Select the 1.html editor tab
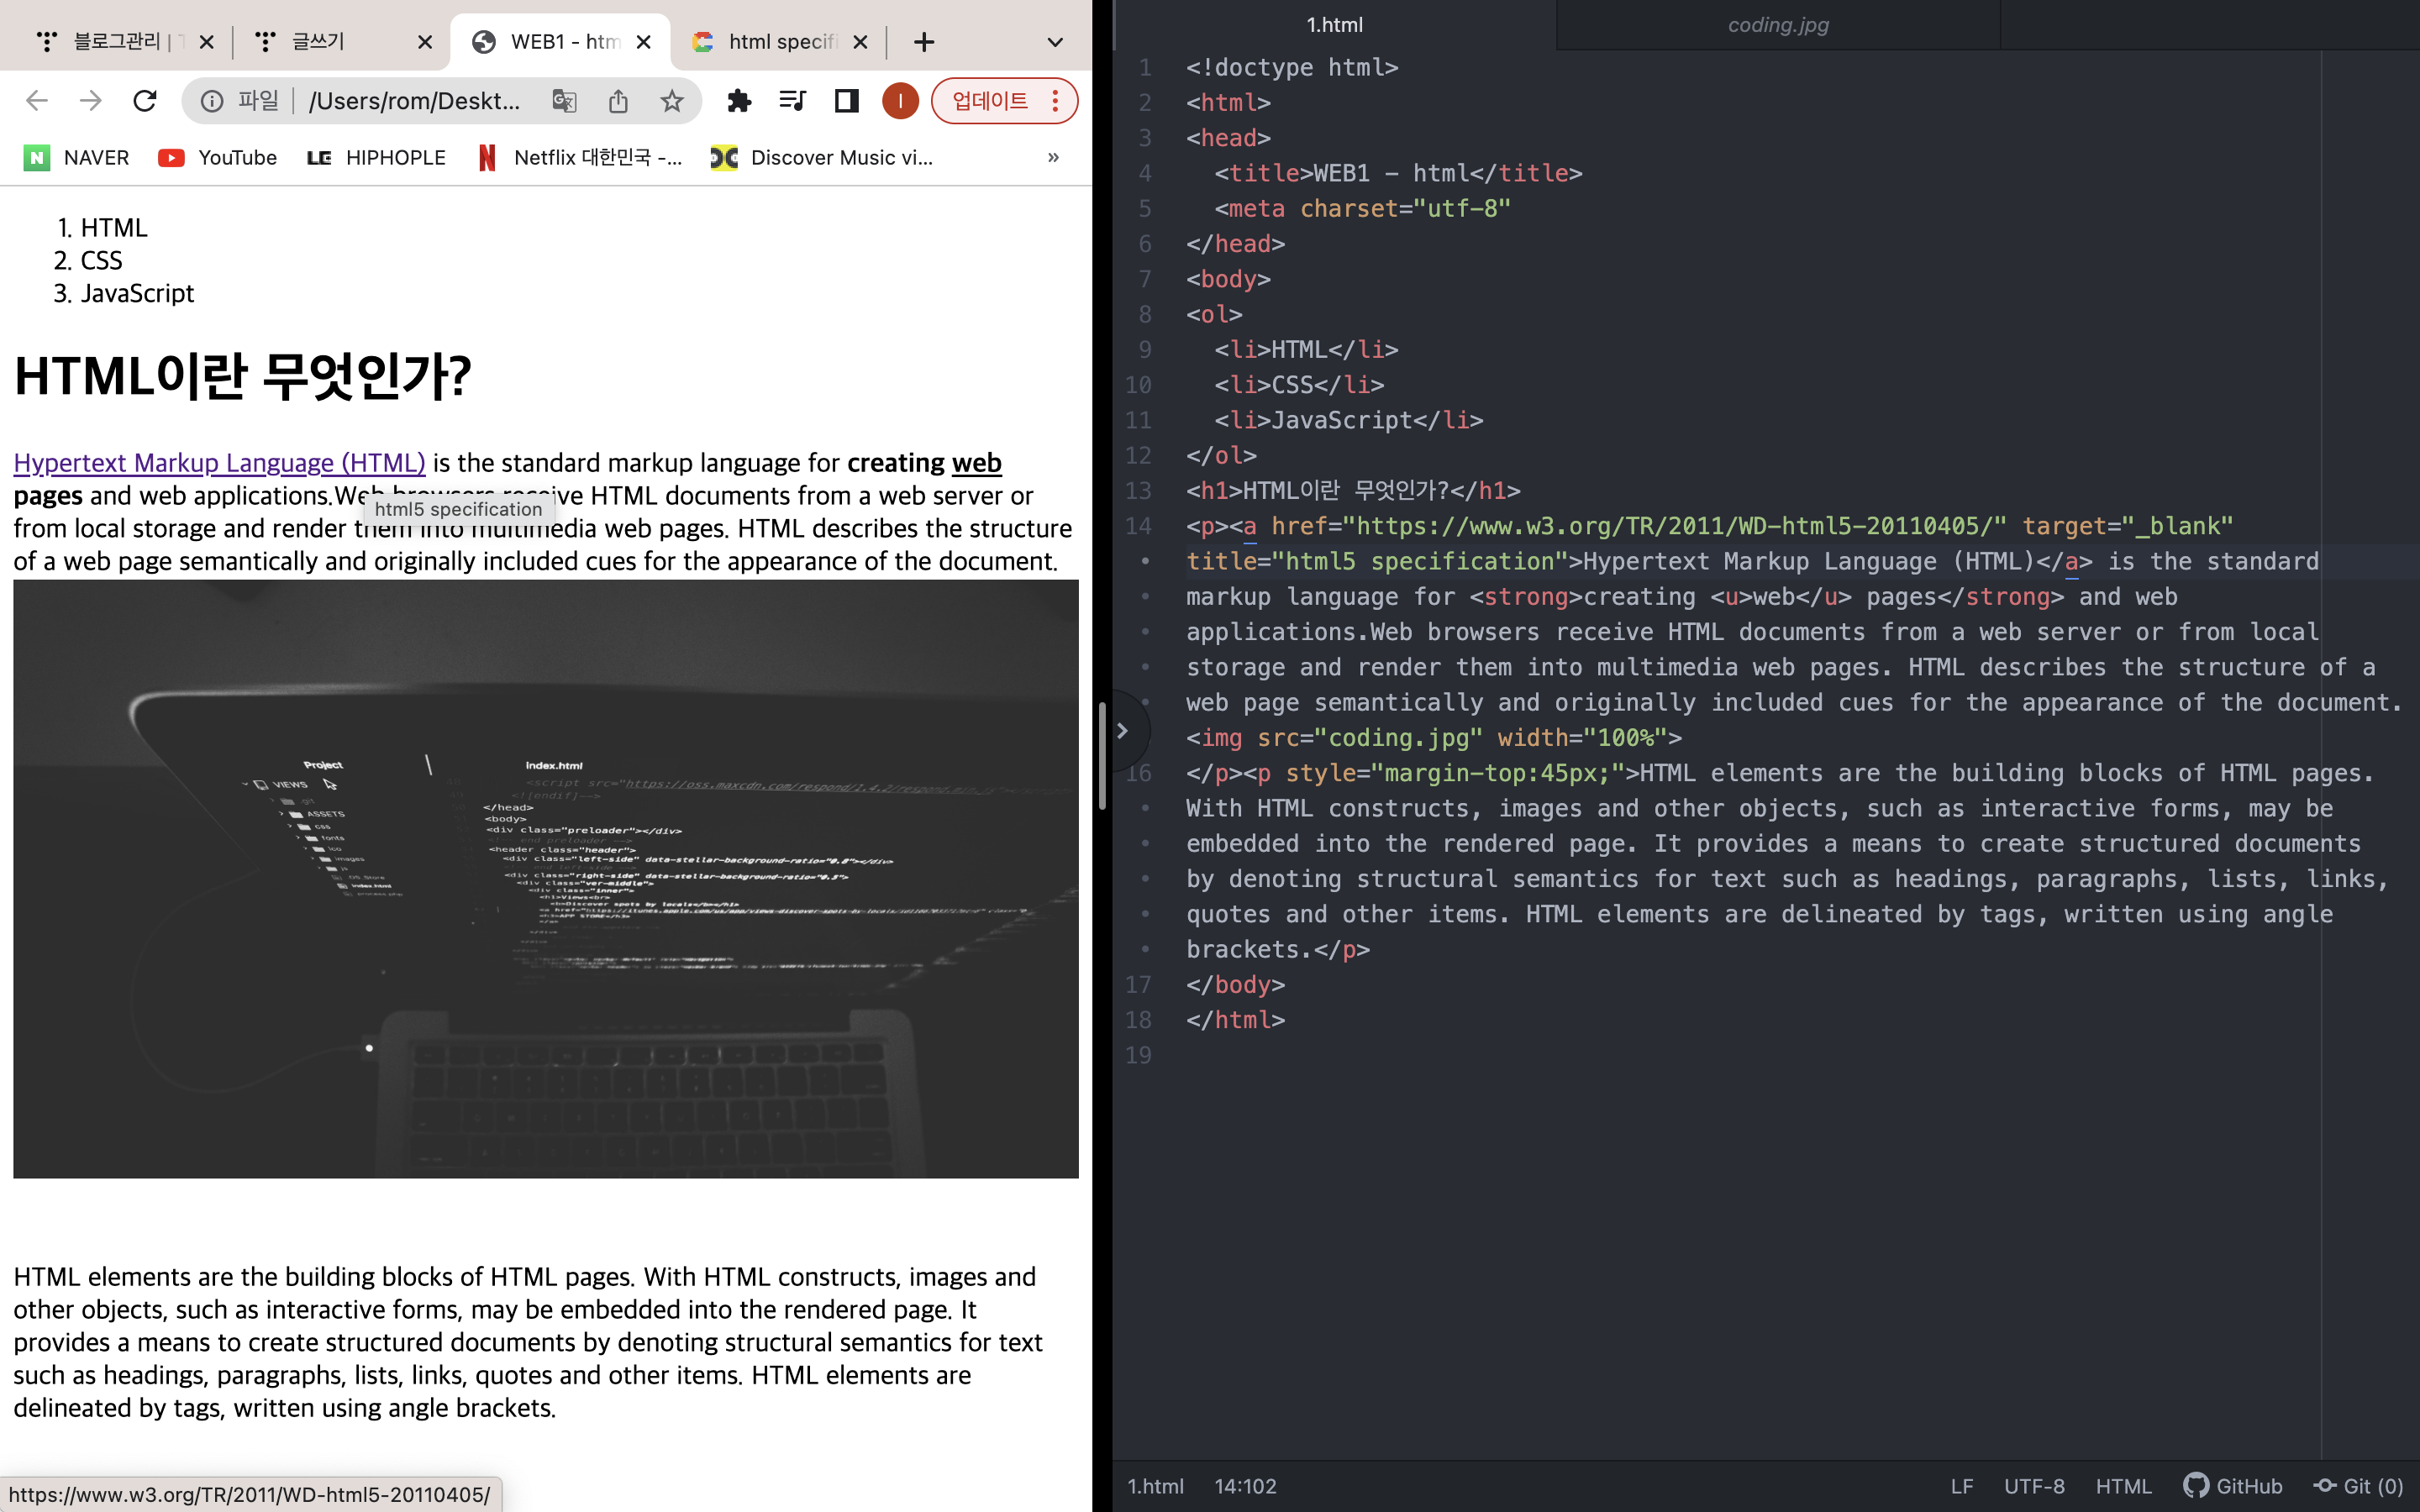This screenshot has width=2420, height=1512. [1334, 25]
